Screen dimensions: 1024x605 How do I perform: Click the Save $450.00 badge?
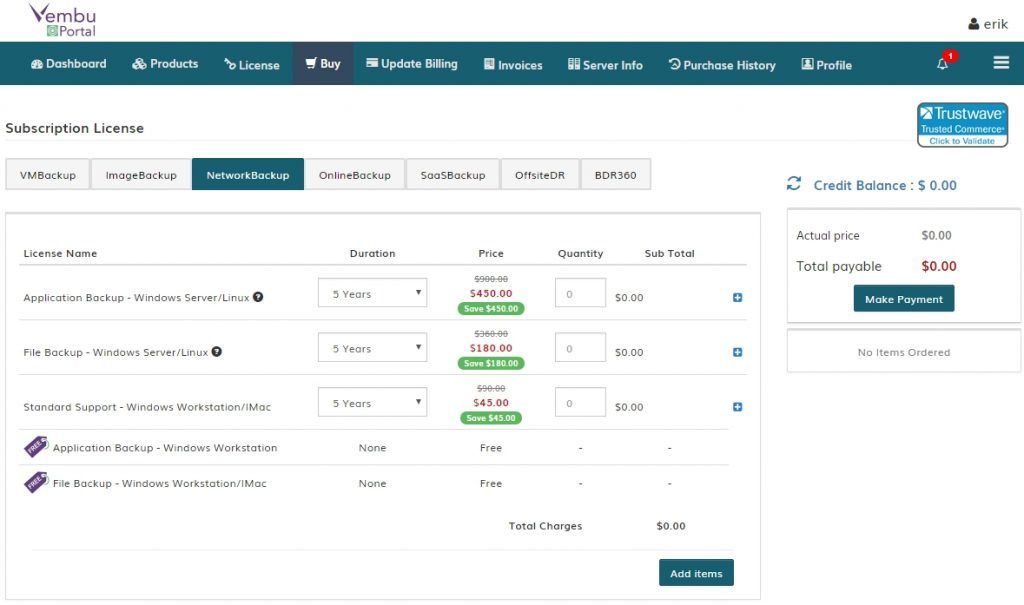pyautogui.click(x=491, y=308)
